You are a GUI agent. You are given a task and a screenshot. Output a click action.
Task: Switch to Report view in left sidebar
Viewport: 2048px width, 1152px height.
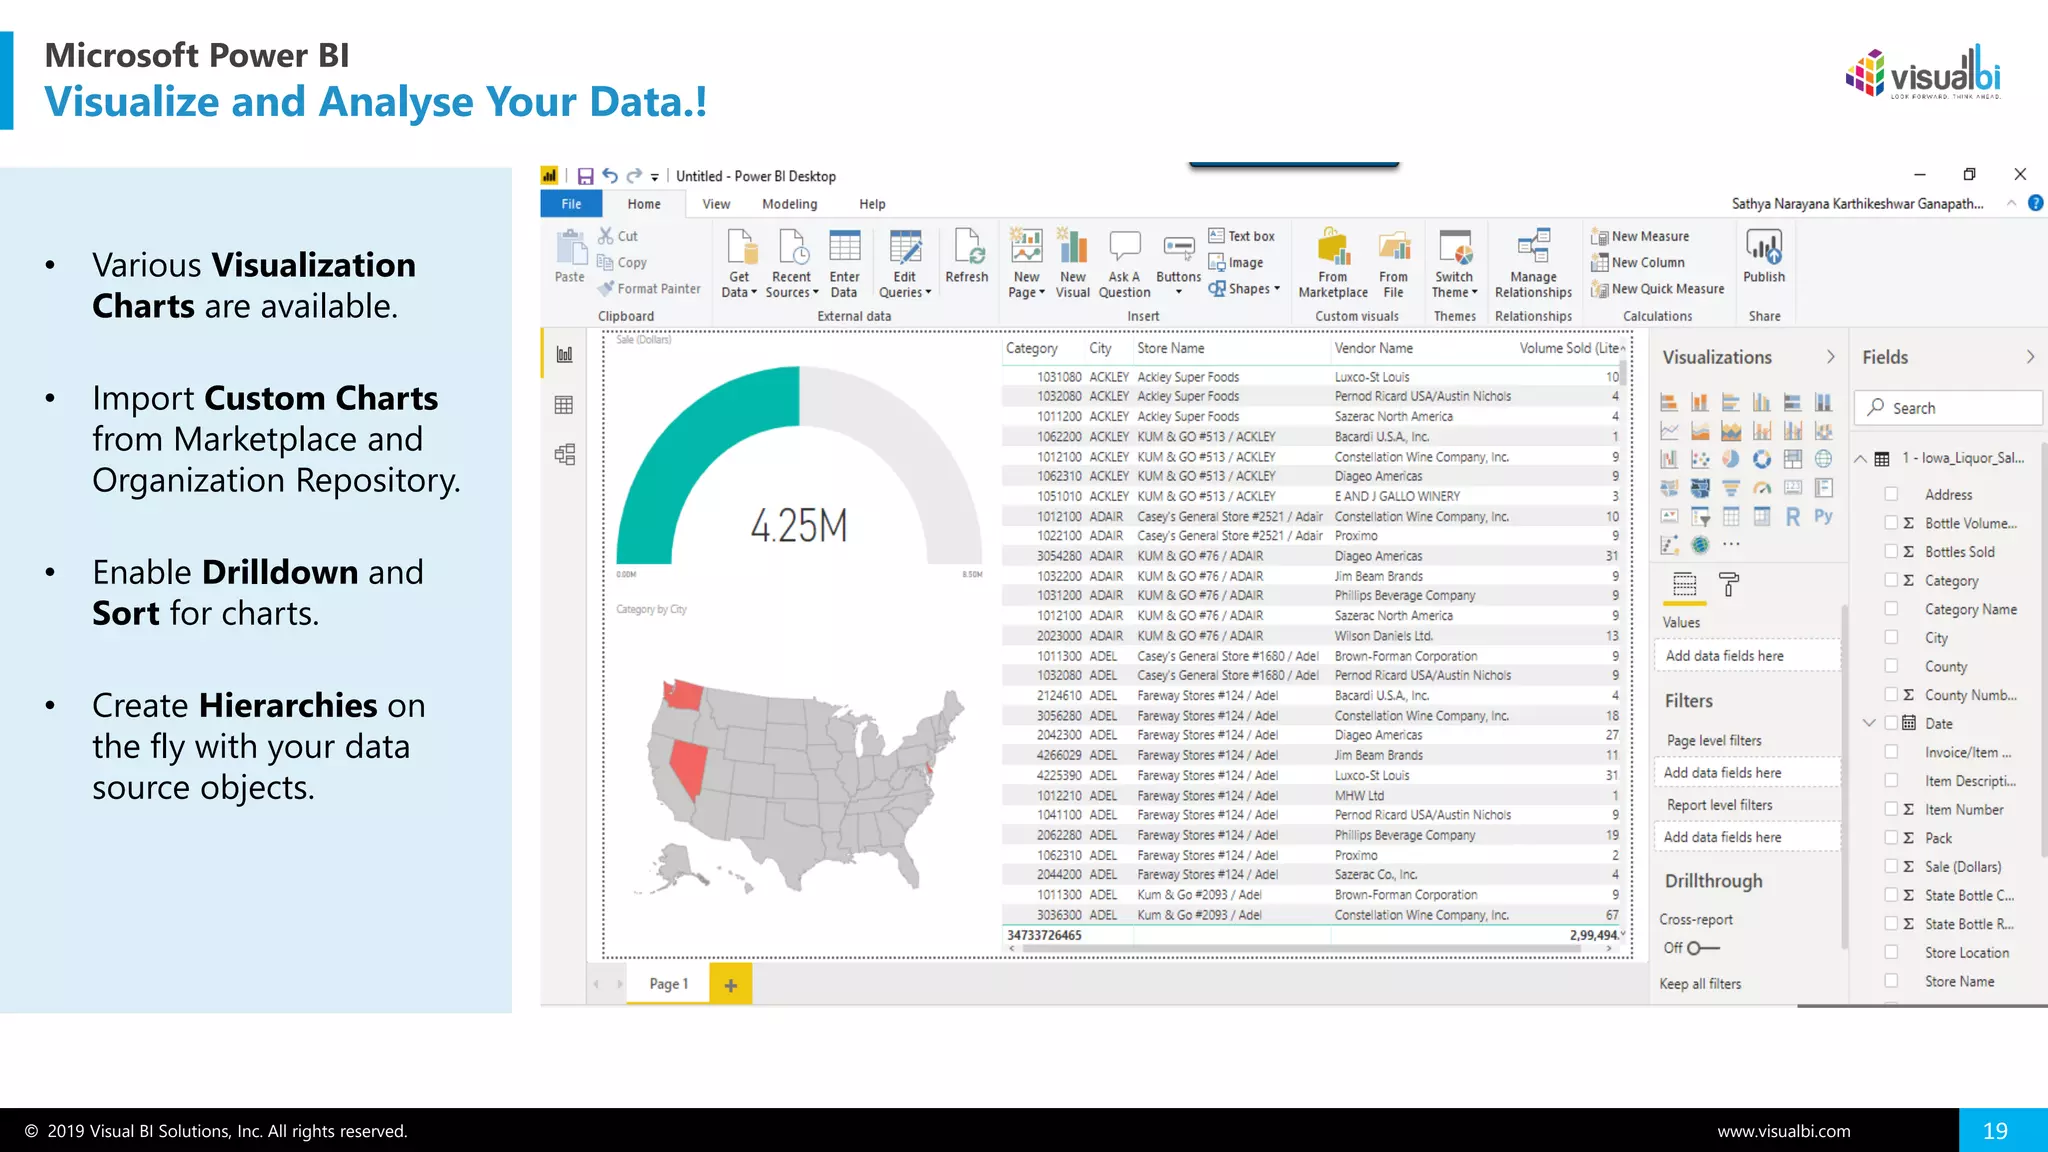565,355
